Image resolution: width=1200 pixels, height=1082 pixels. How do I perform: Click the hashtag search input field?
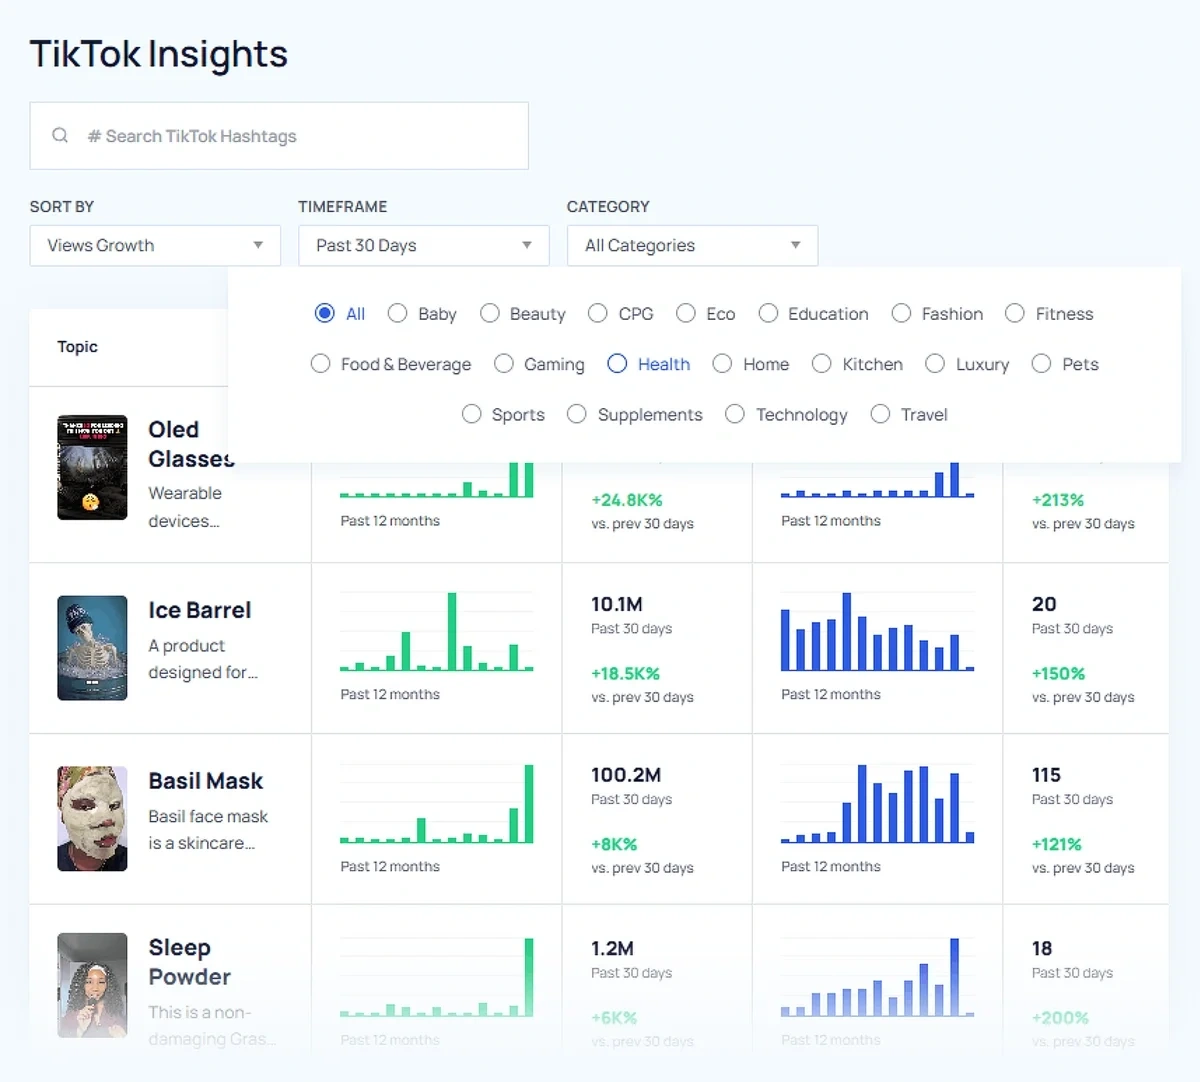coord(280,135)
